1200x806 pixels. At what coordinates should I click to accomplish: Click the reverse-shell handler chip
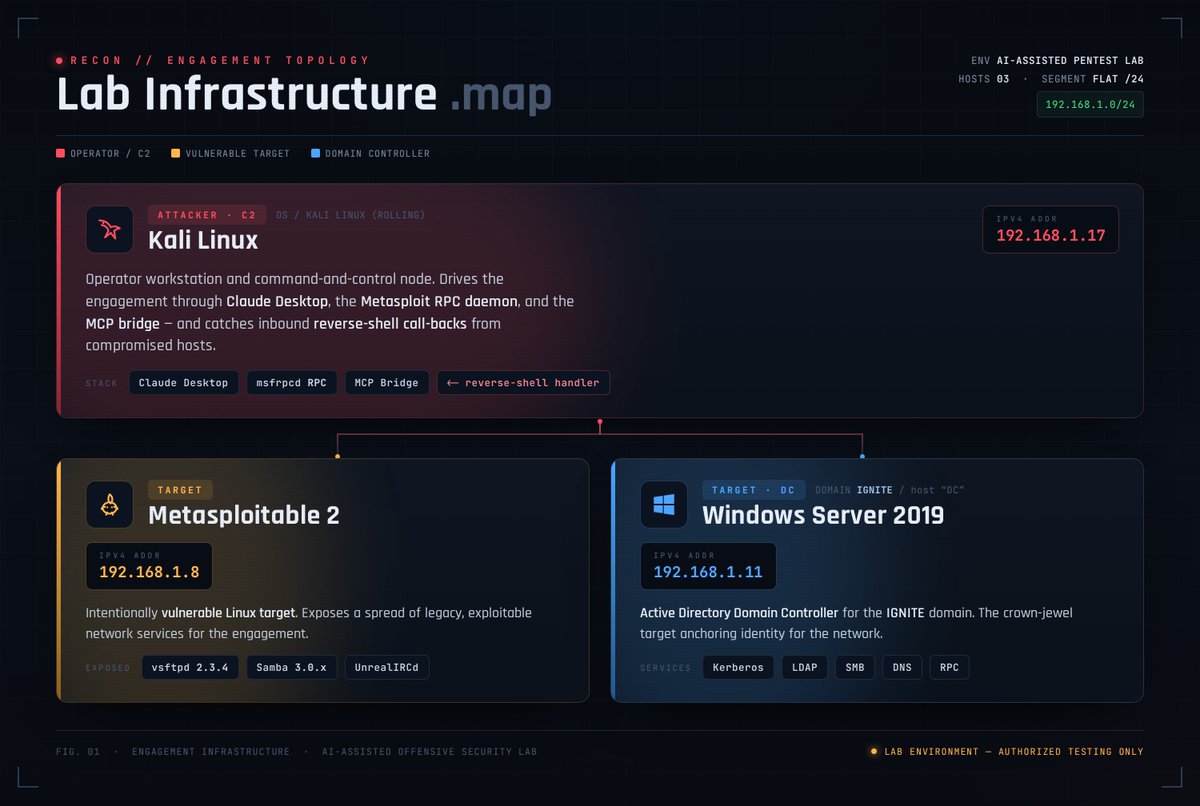click(523, 383)
